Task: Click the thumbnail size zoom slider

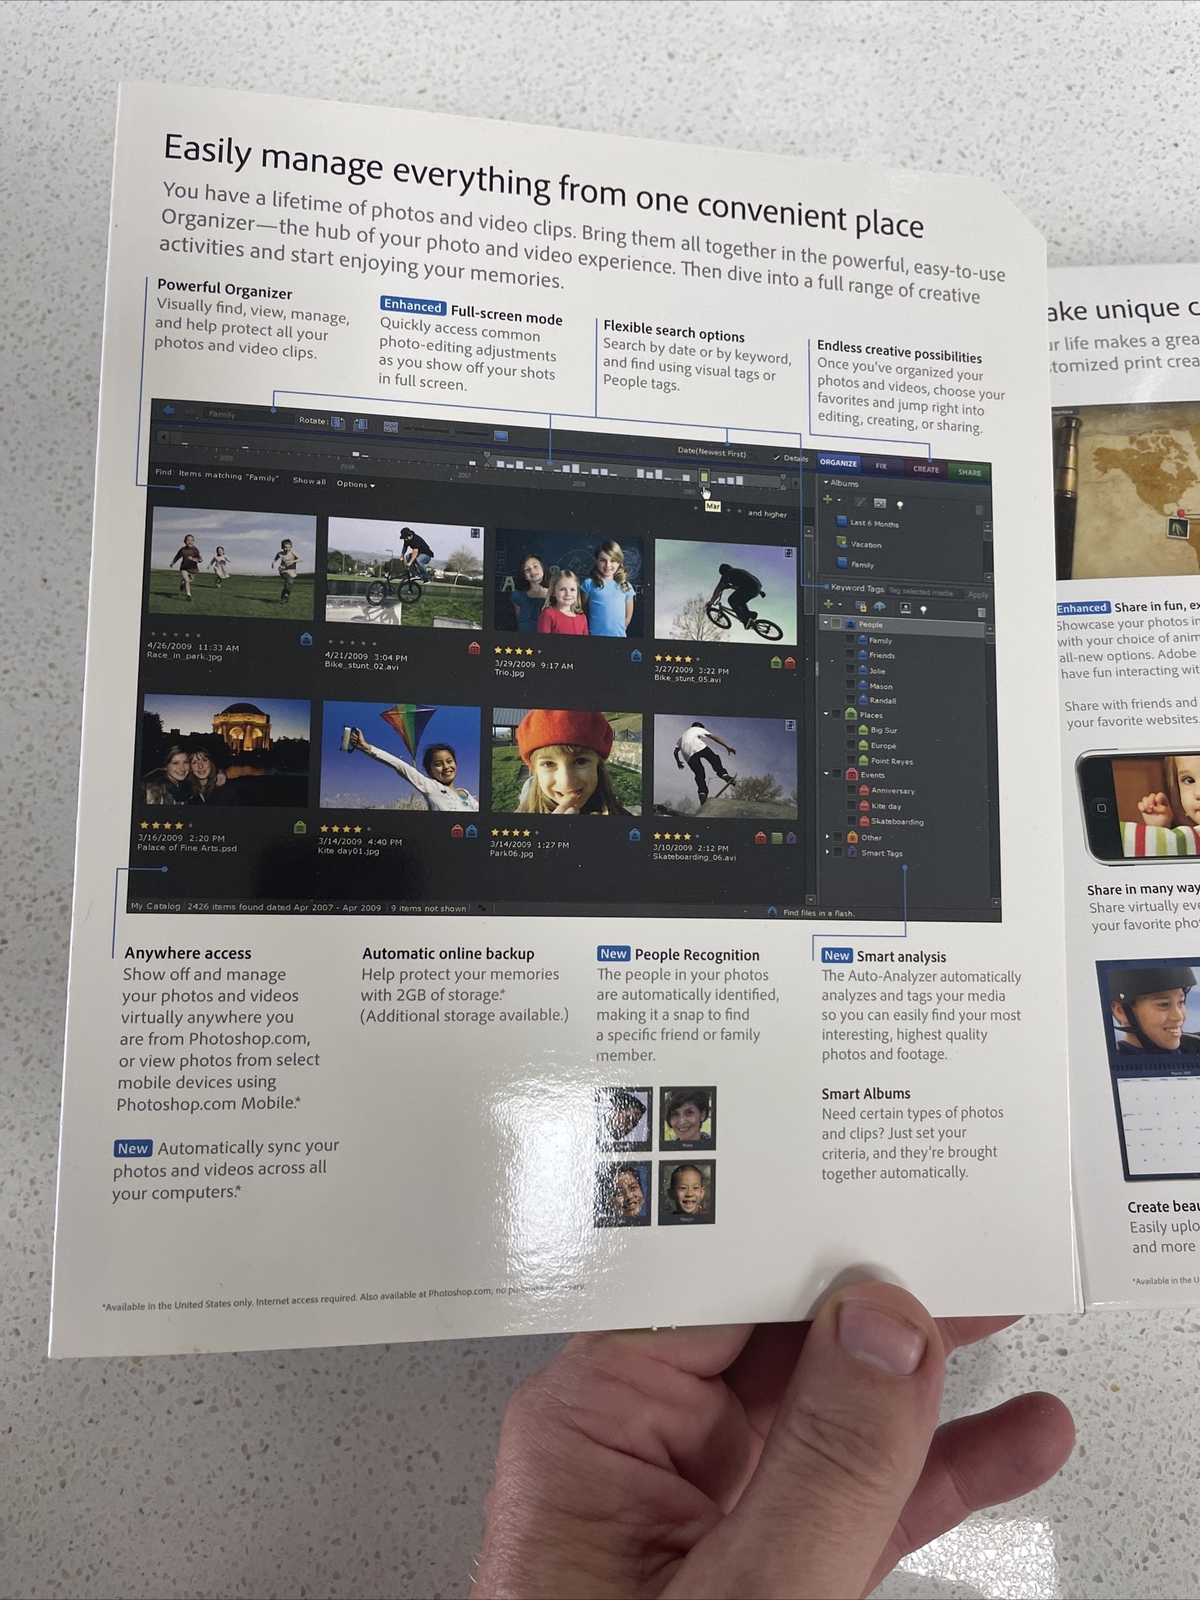Action: 446,431
